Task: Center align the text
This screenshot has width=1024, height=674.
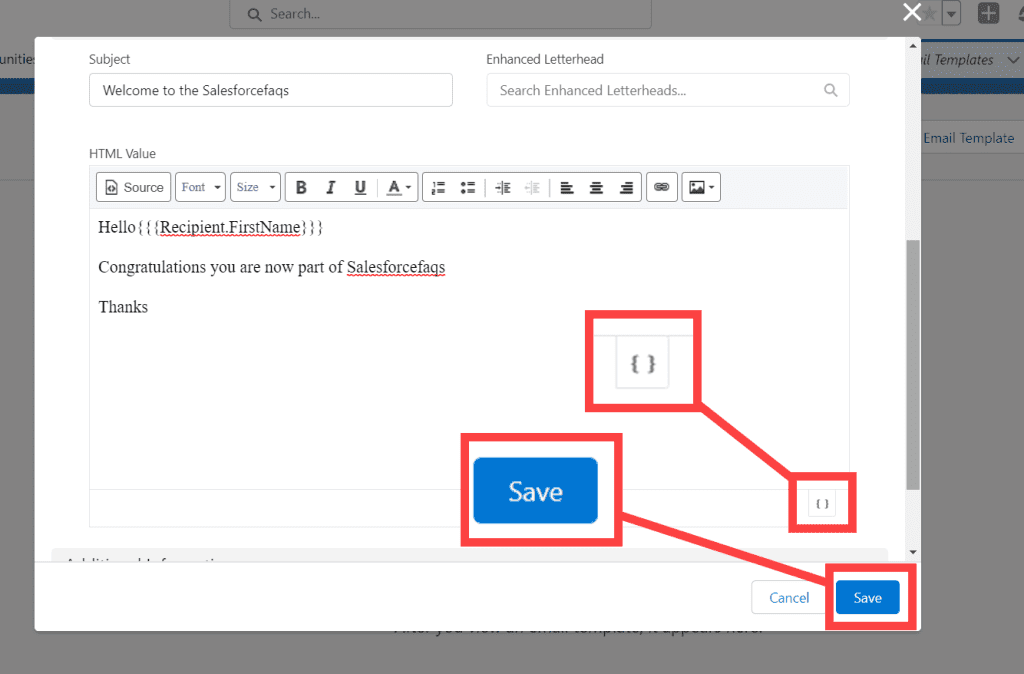Action: 596,187
